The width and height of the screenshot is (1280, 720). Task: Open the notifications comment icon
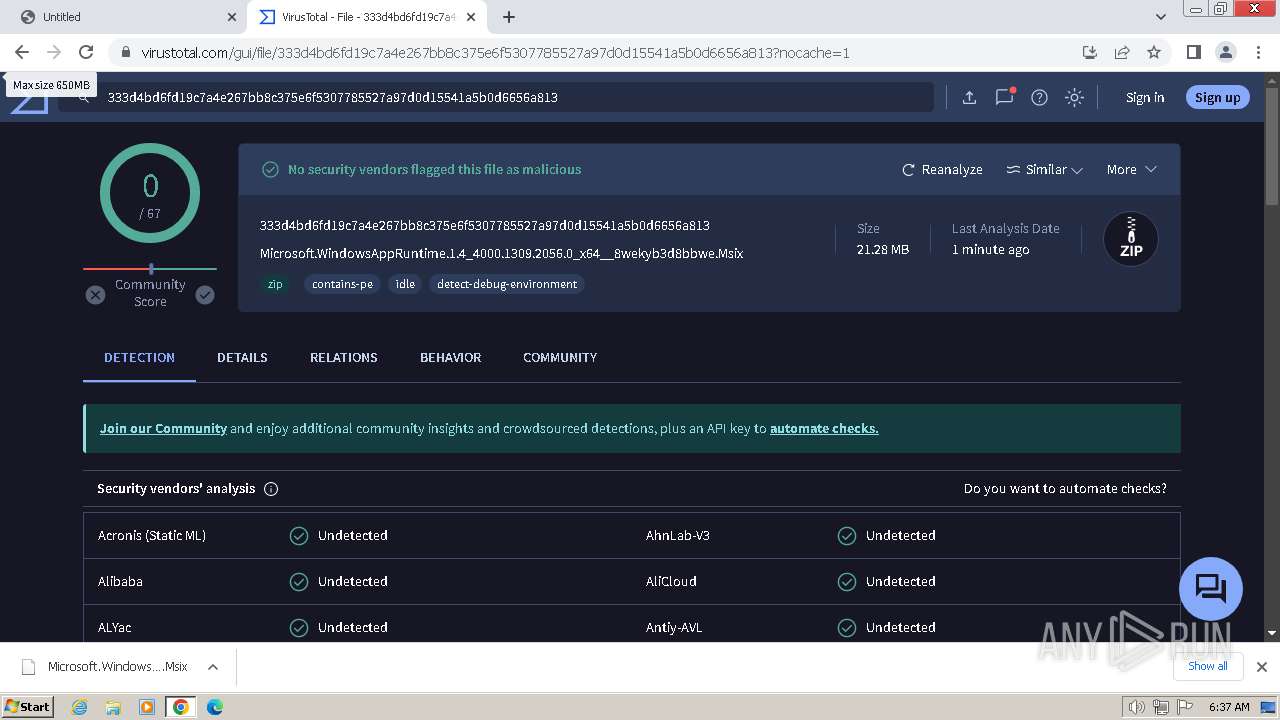pyautogui.click(x=1005, y=97)
